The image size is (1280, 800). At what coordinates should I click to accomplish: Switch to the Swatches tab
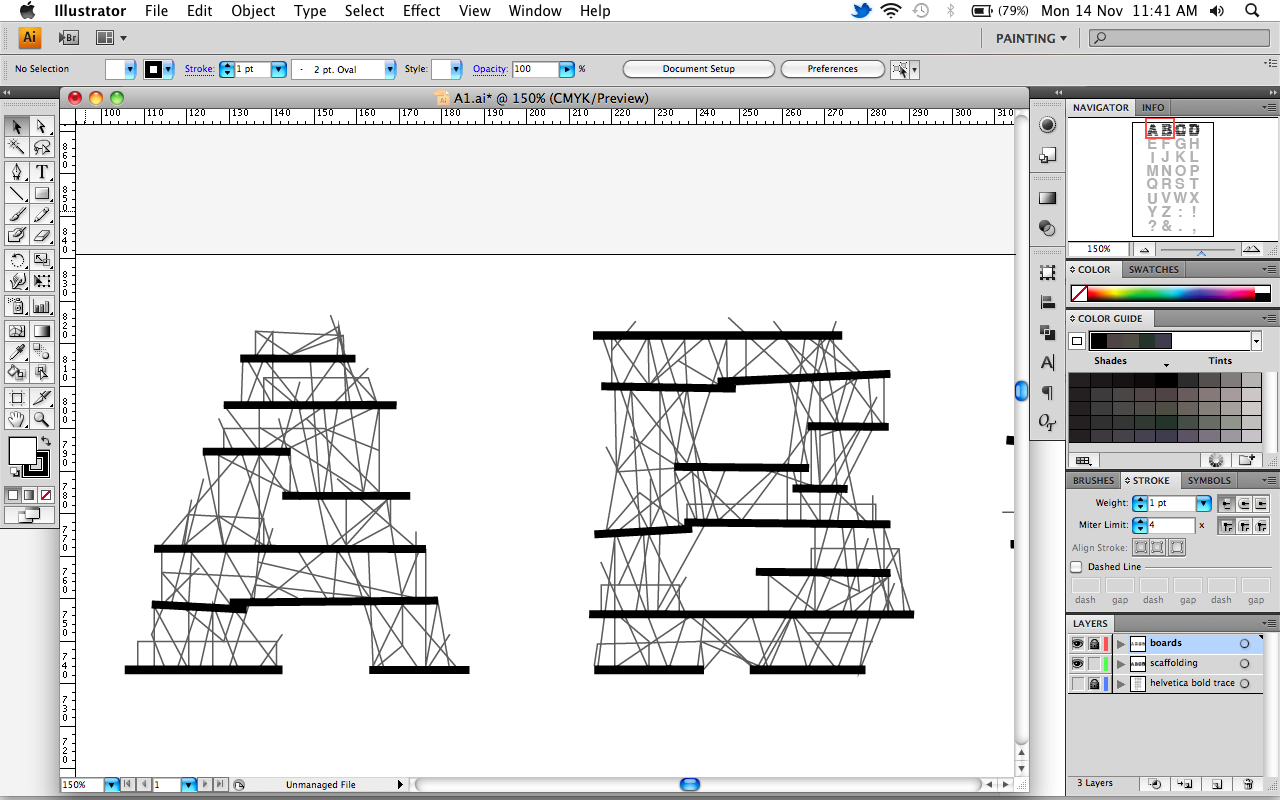(x=1153, y=269)
